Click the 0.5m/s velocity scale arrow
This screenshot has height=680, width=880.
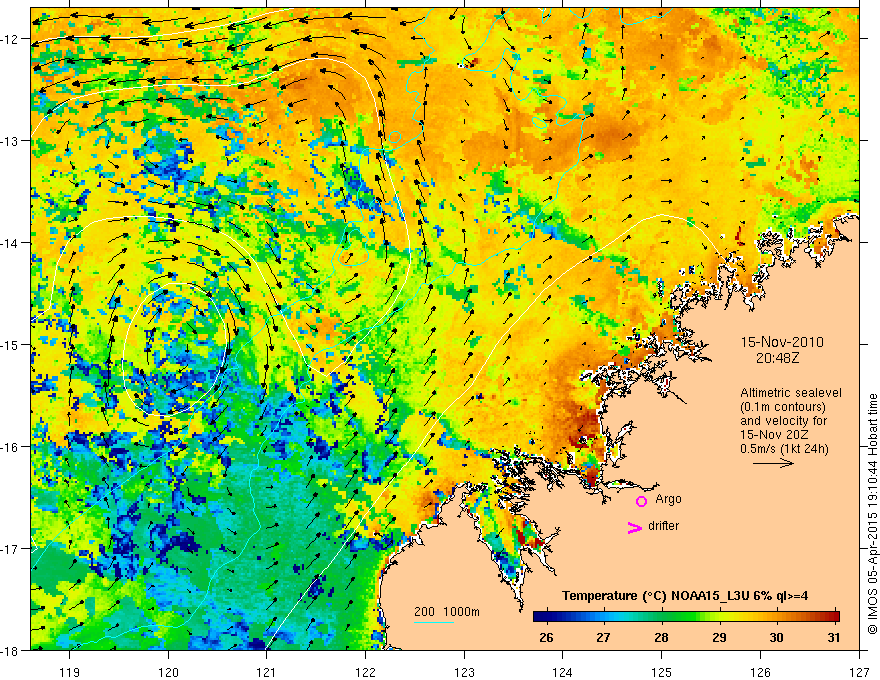[773, 463]
